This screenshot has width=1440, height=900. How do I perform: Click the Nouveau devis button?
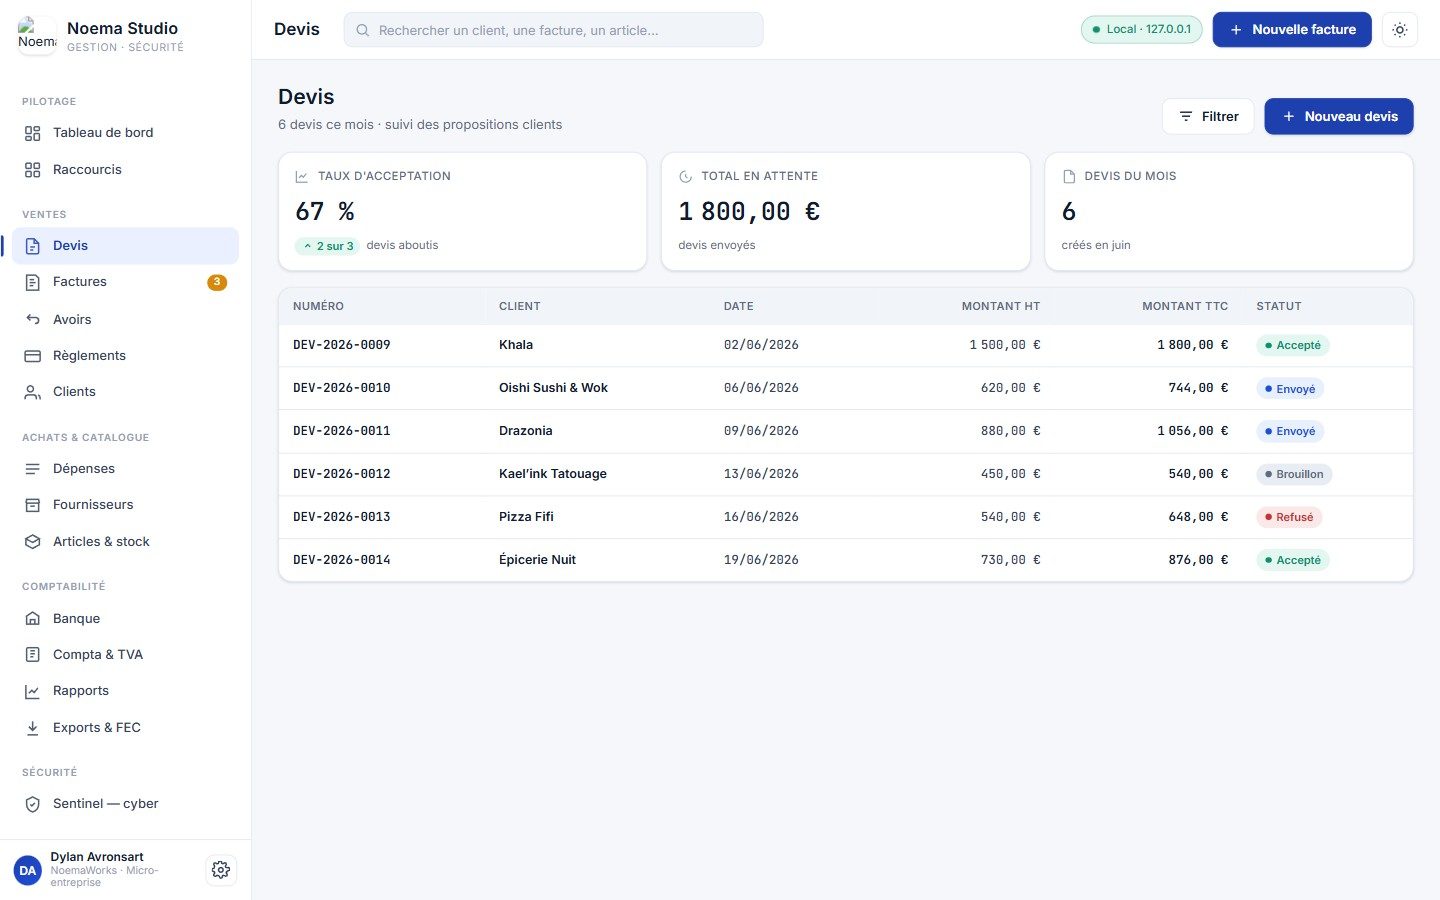pos(1339,116)
